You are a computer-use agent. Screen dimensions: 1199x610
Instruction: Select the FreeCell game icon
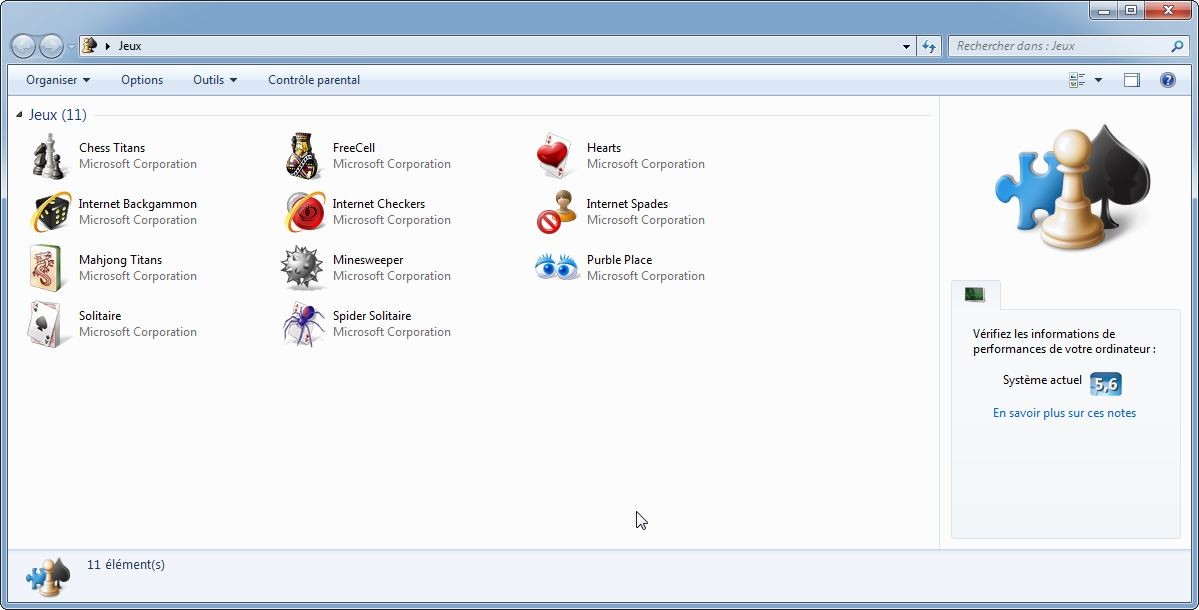(x=303, y=156)
